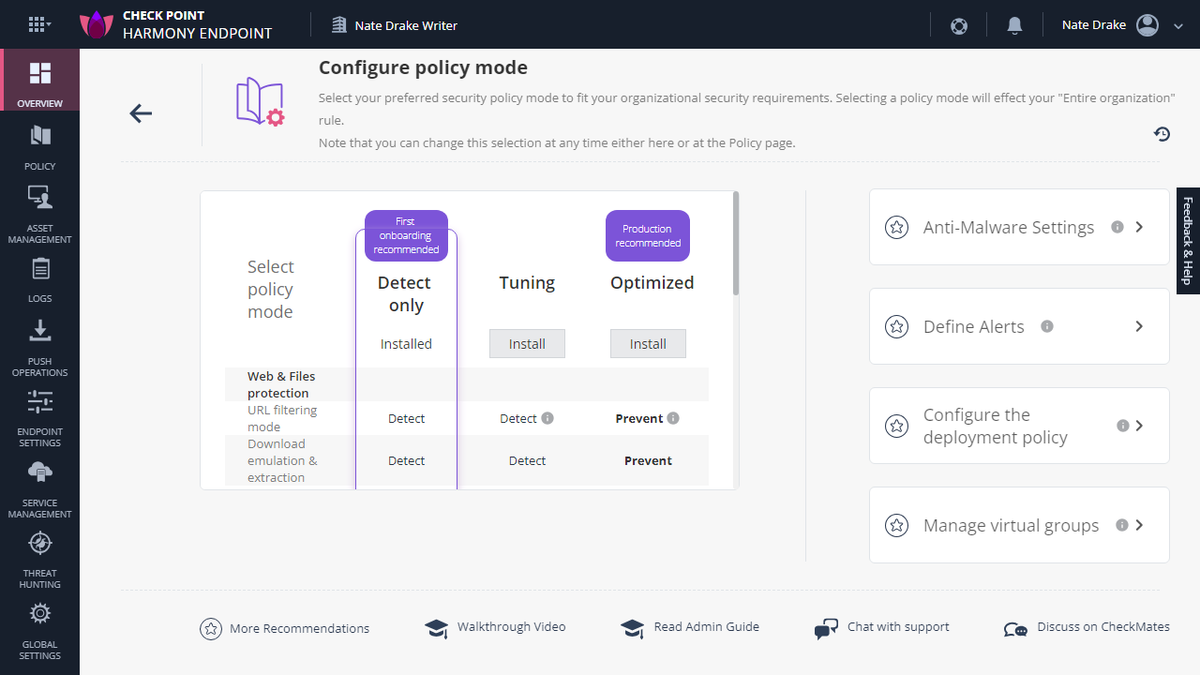The image size is (1200, 675).
Task: Click the revision history clock icon
Action: coord(1161,133)
